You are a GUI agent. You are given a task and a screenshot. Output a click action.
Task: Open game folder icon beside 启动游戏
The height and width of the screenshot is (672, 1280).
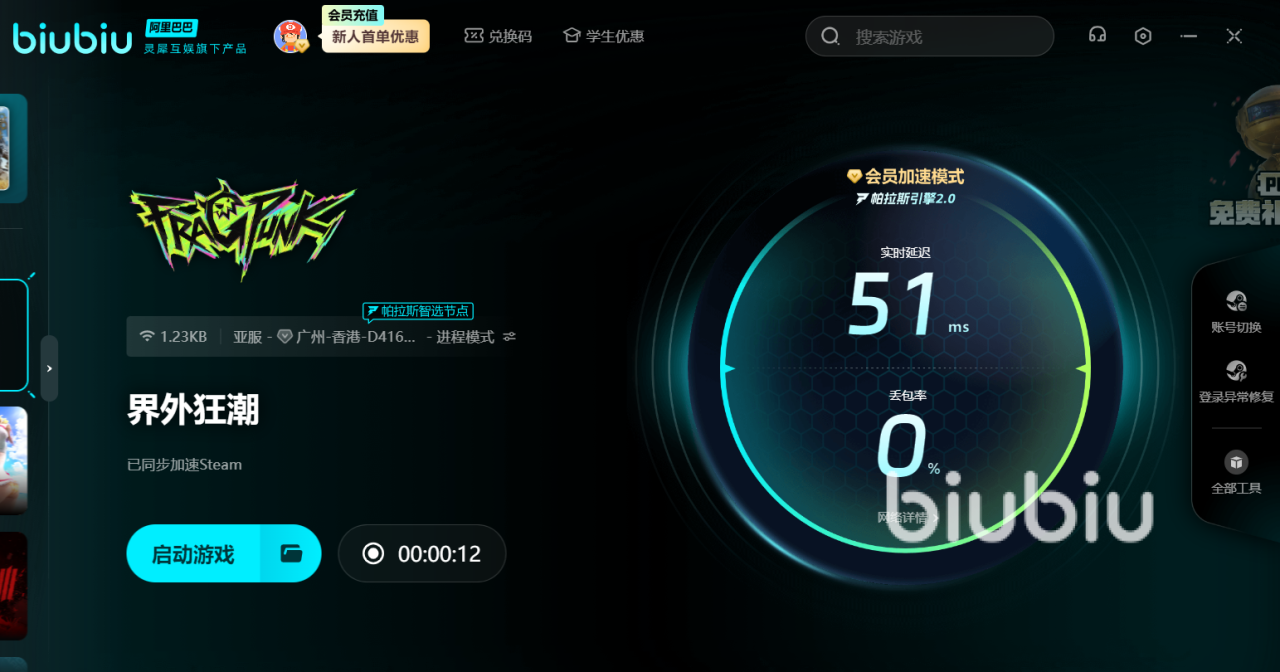[x=291, y=554]
